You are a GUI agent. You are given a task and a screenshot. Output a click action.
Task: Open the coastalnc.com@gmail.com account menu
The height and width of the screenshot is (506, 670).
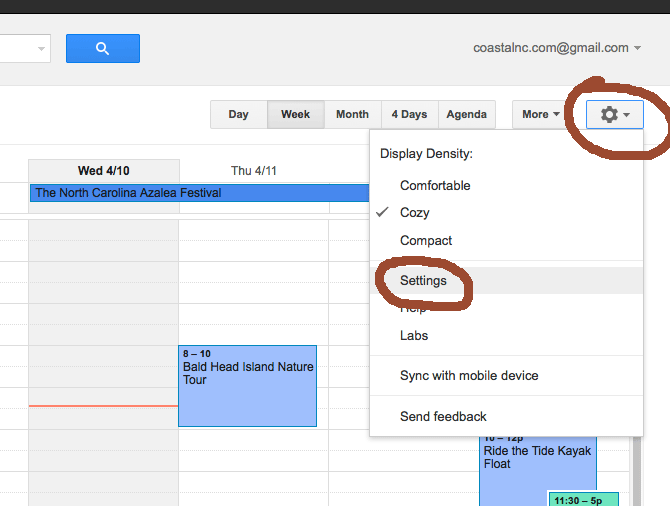tap(557, 48)
